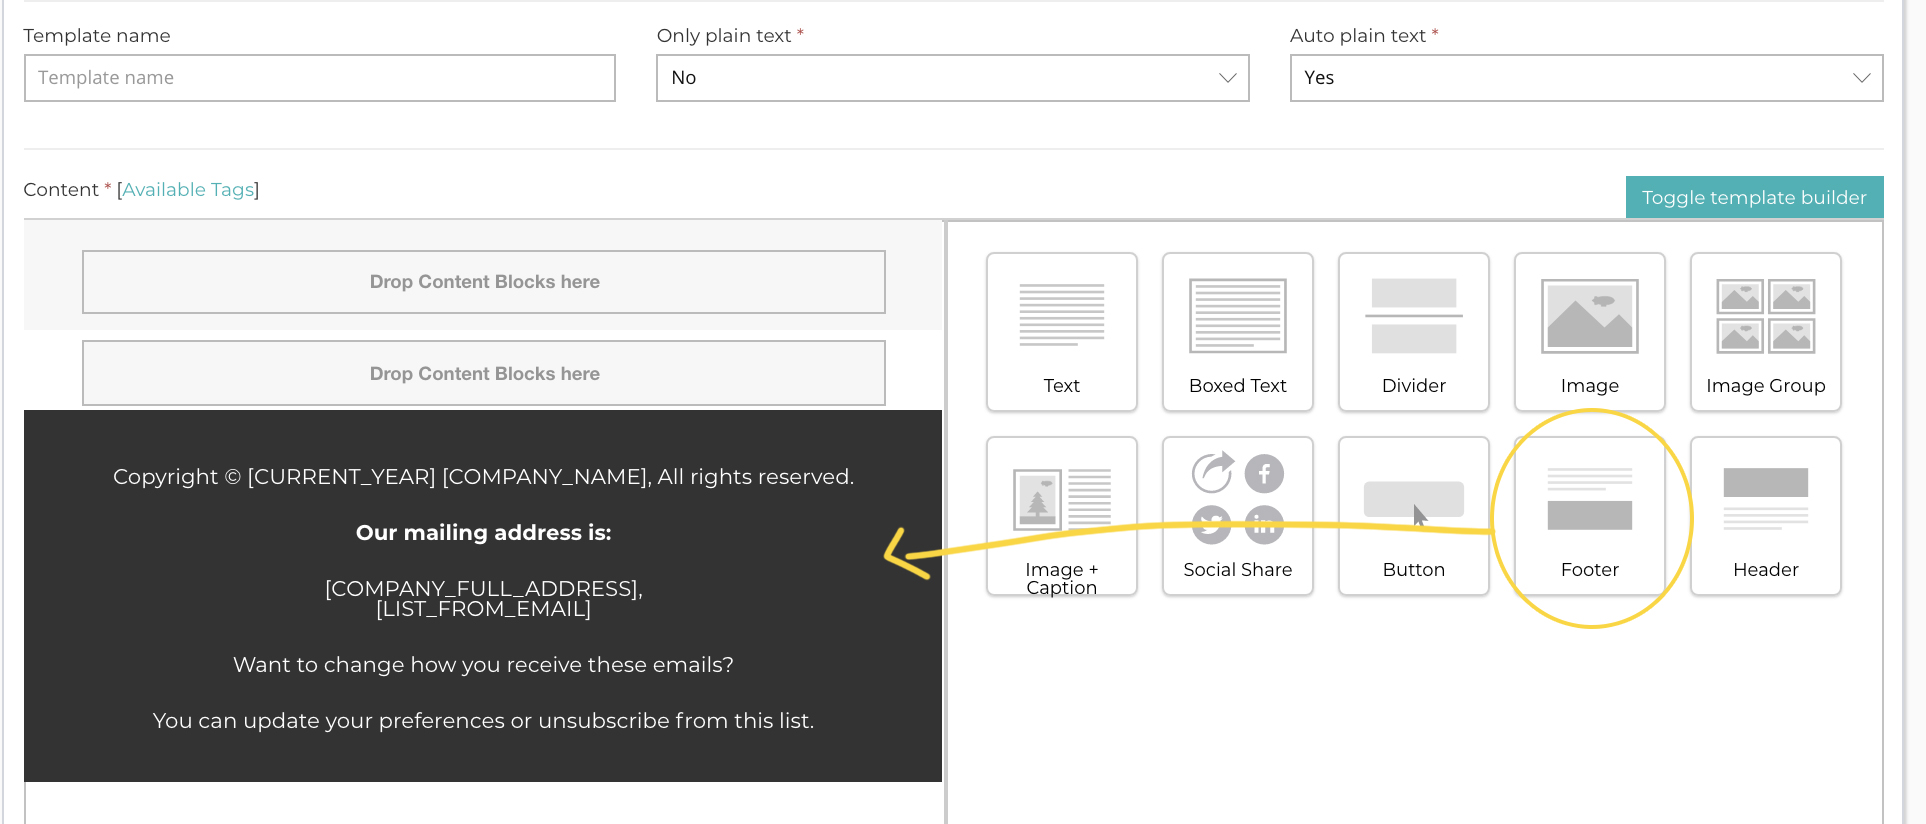Click the [COMPANY_FULL_ADDRESS] tag text

pos(483,588)
